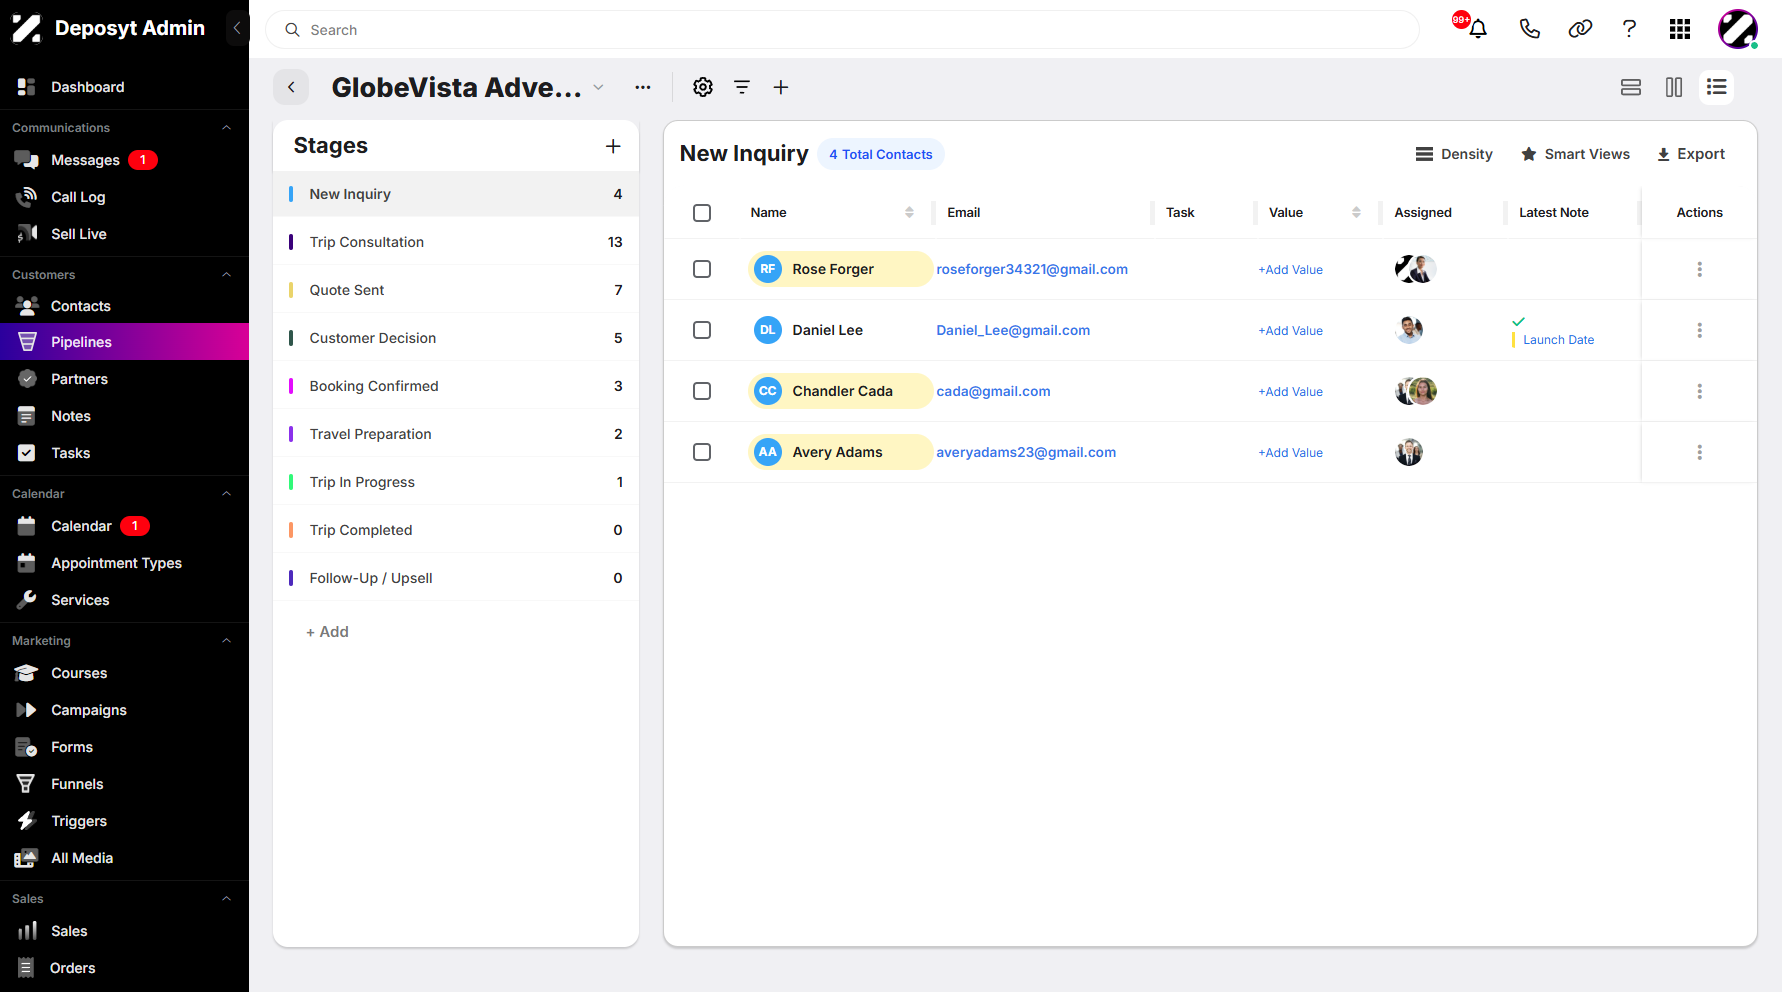Switch to list view
Image resolution: width=1782 pixels, height=992 pixels.
coord(1717,87)
